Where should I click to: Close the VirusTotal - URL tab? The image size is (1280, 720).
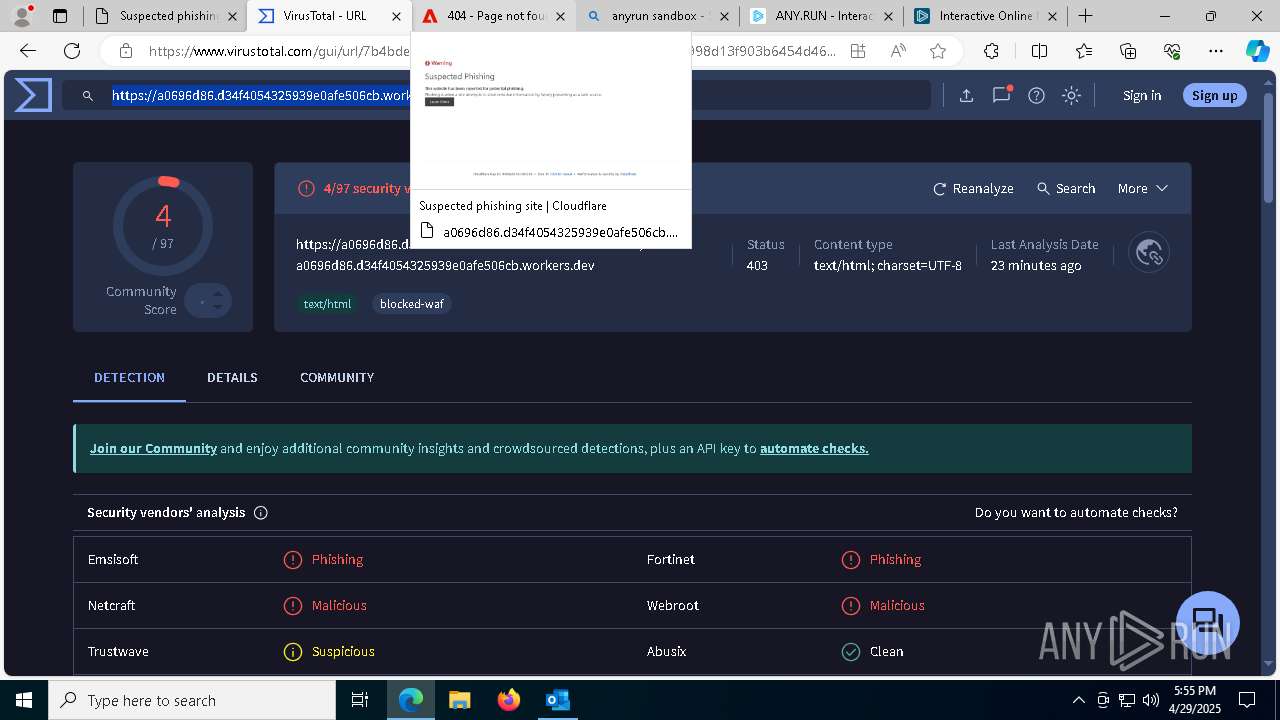point(396,16)
